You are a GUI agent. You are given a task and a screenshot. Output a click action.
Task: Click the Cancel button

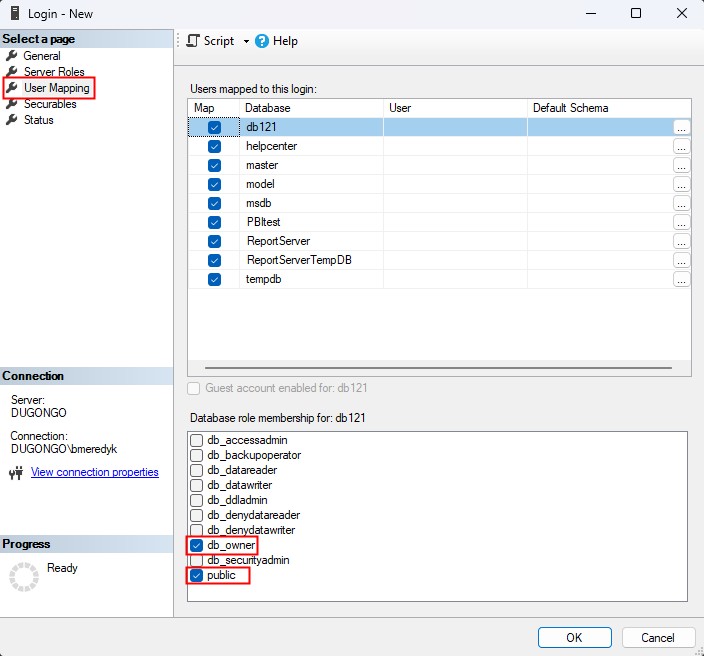[x=658, y=638]
